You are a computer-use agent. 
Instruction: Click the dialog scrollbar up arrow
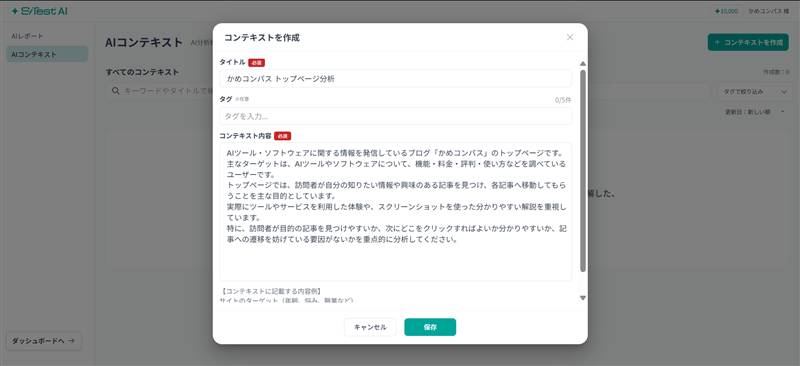583,64
